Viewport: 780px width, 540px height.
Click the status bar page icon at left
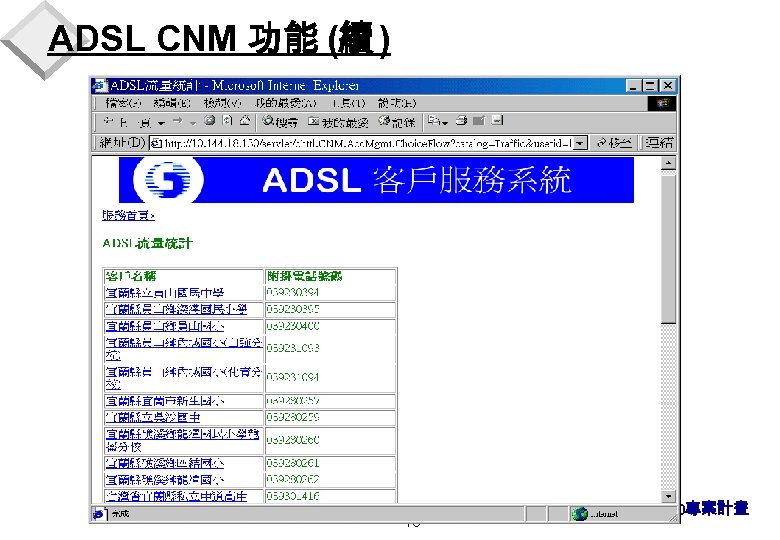pos(98,514)
